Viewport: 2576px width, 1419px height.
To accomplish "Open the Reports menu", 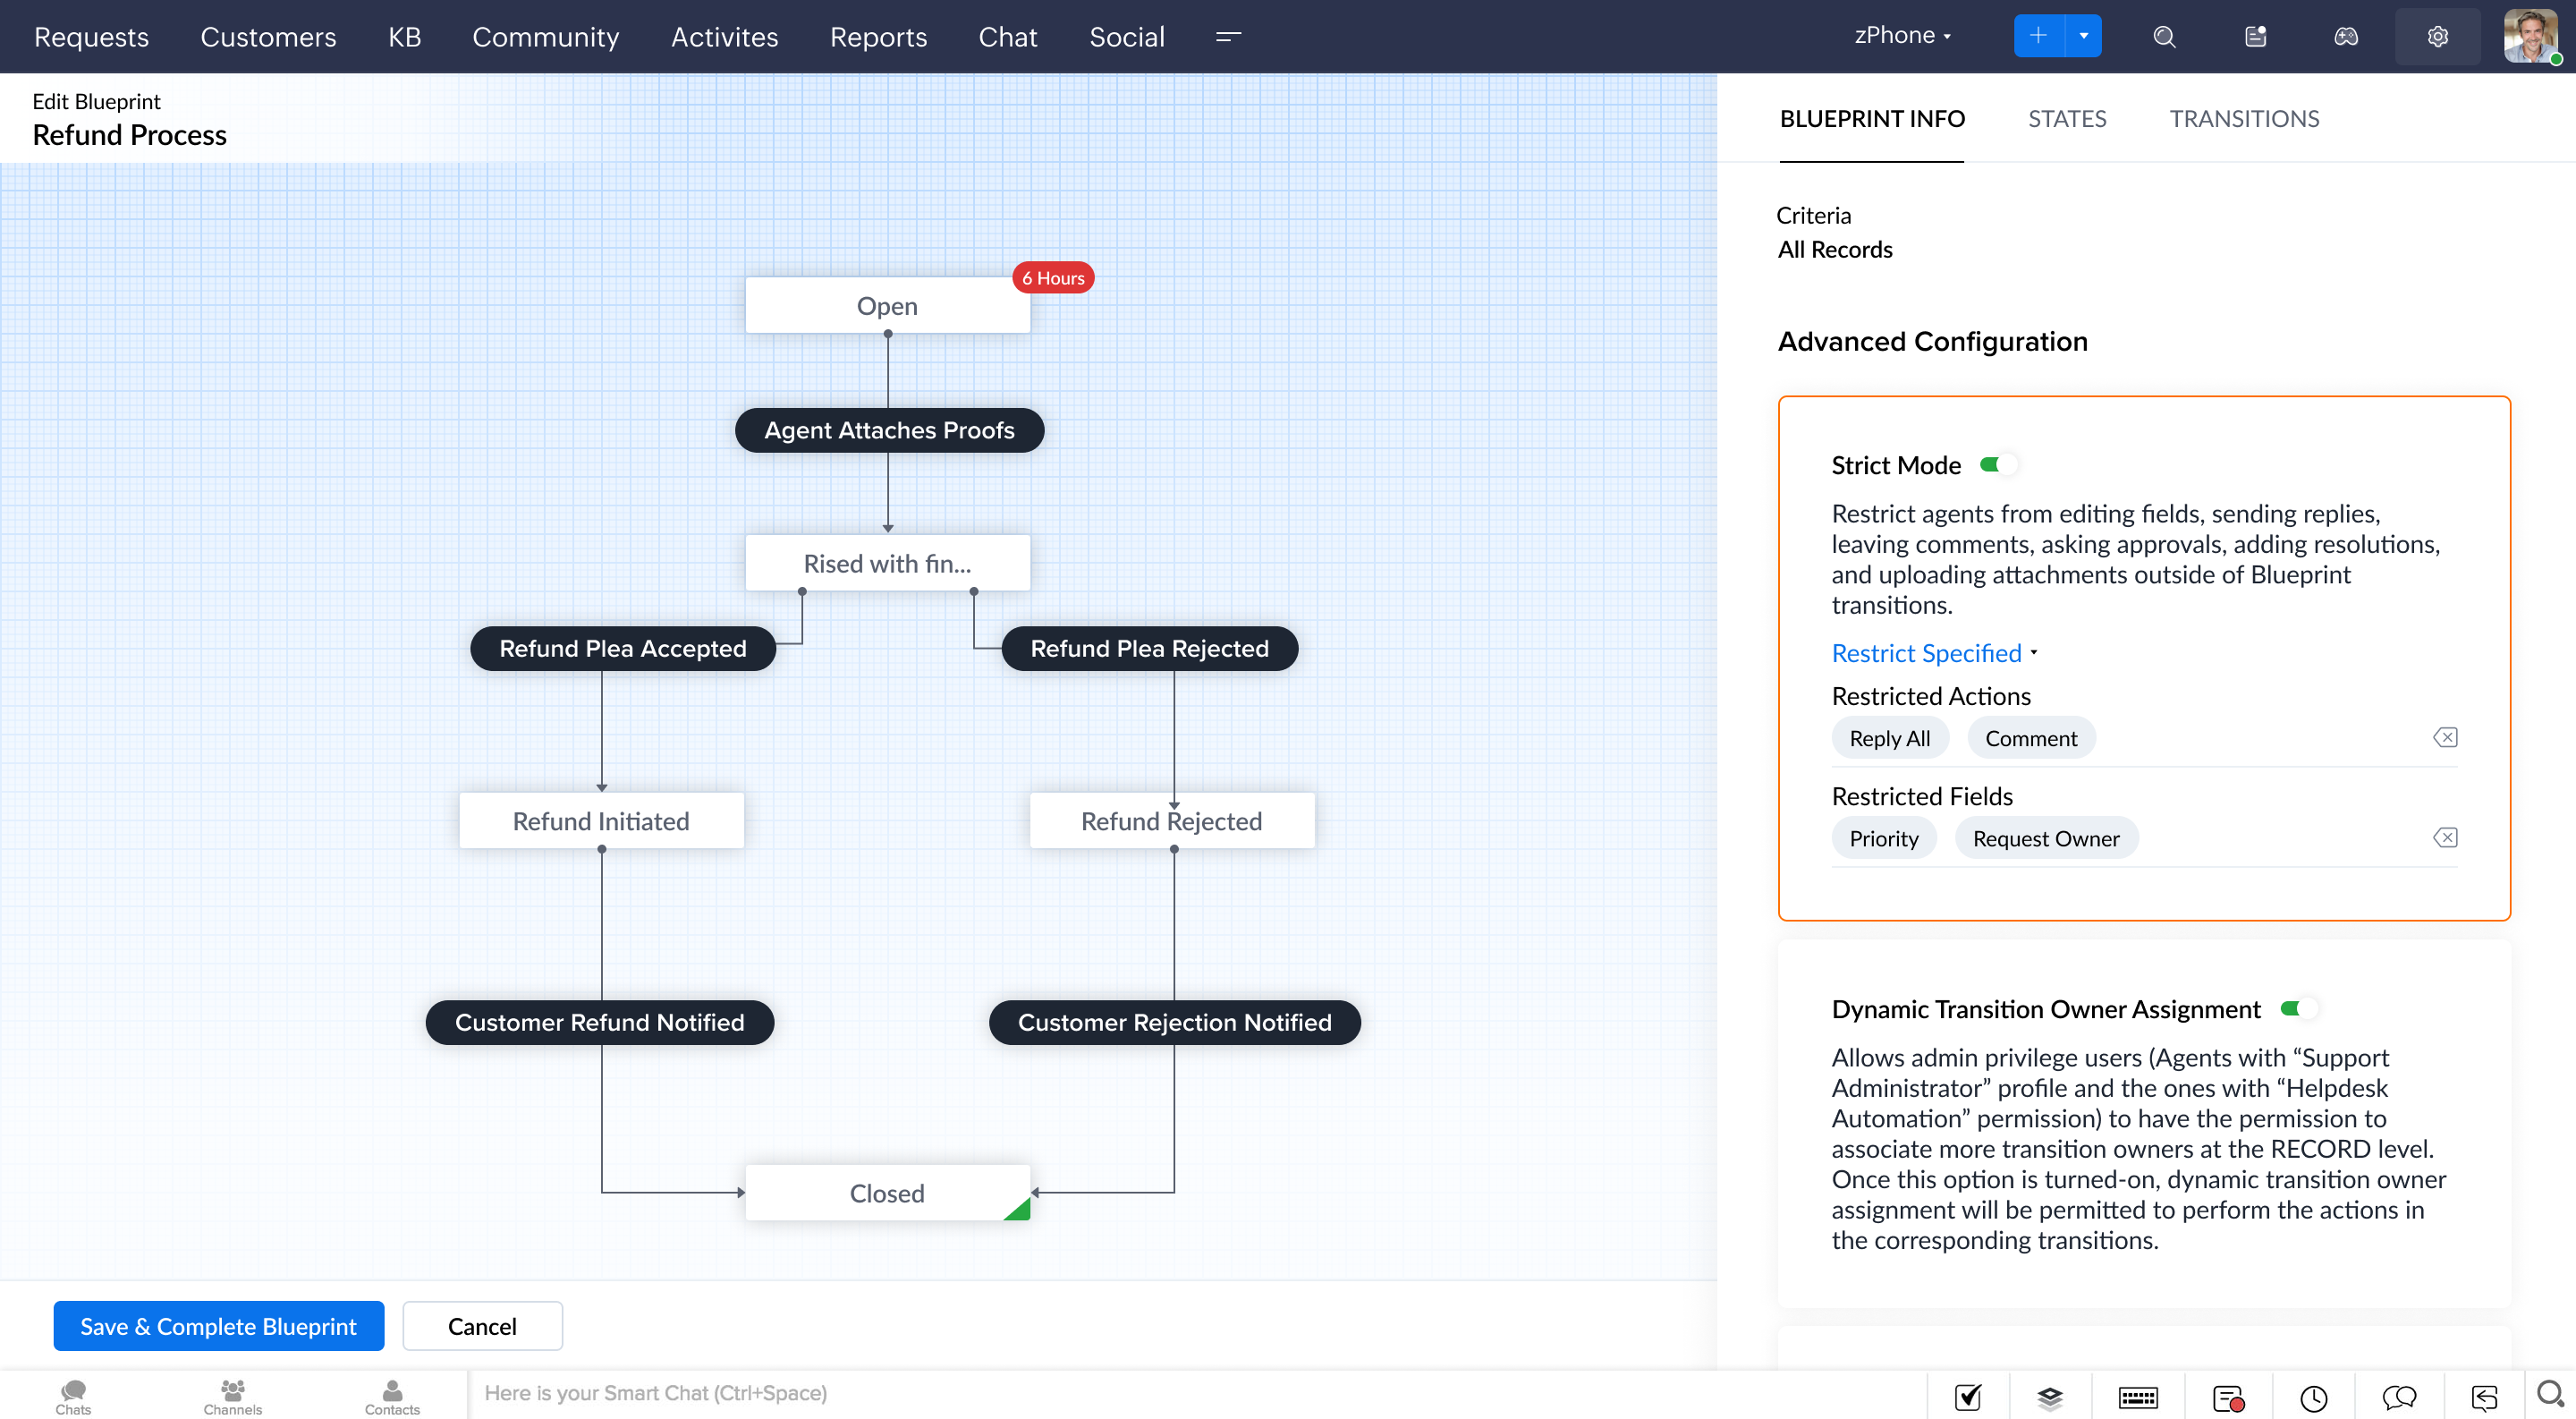I will point(878,37).
